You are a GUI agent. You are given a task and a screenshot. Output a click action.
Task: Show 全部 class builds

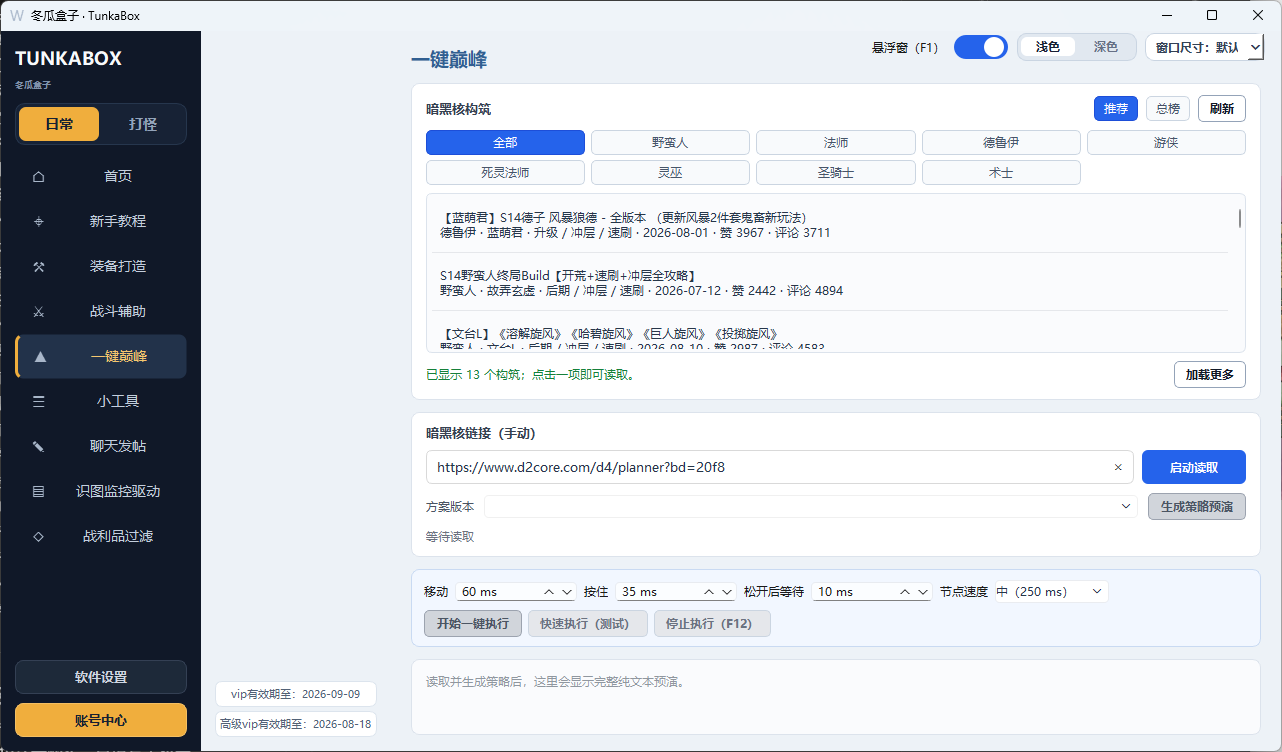pos(505,143)
